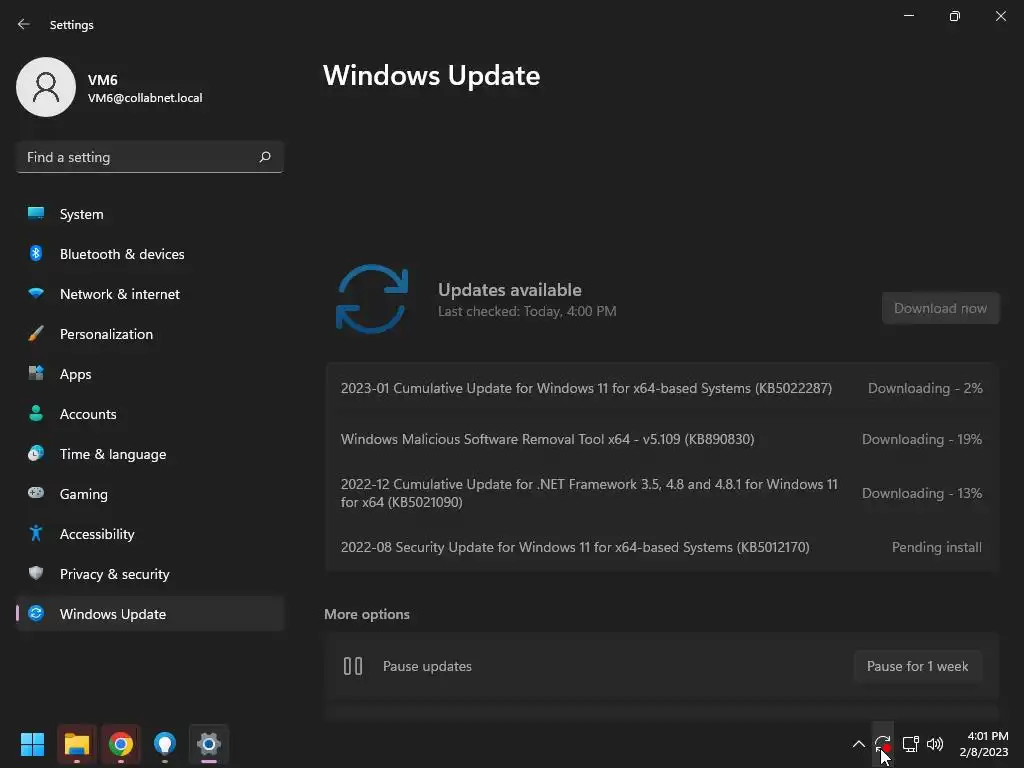Open File Explorer from taskbar
This screenshot has height=768, width=1024.
click(x=76, y=744)
